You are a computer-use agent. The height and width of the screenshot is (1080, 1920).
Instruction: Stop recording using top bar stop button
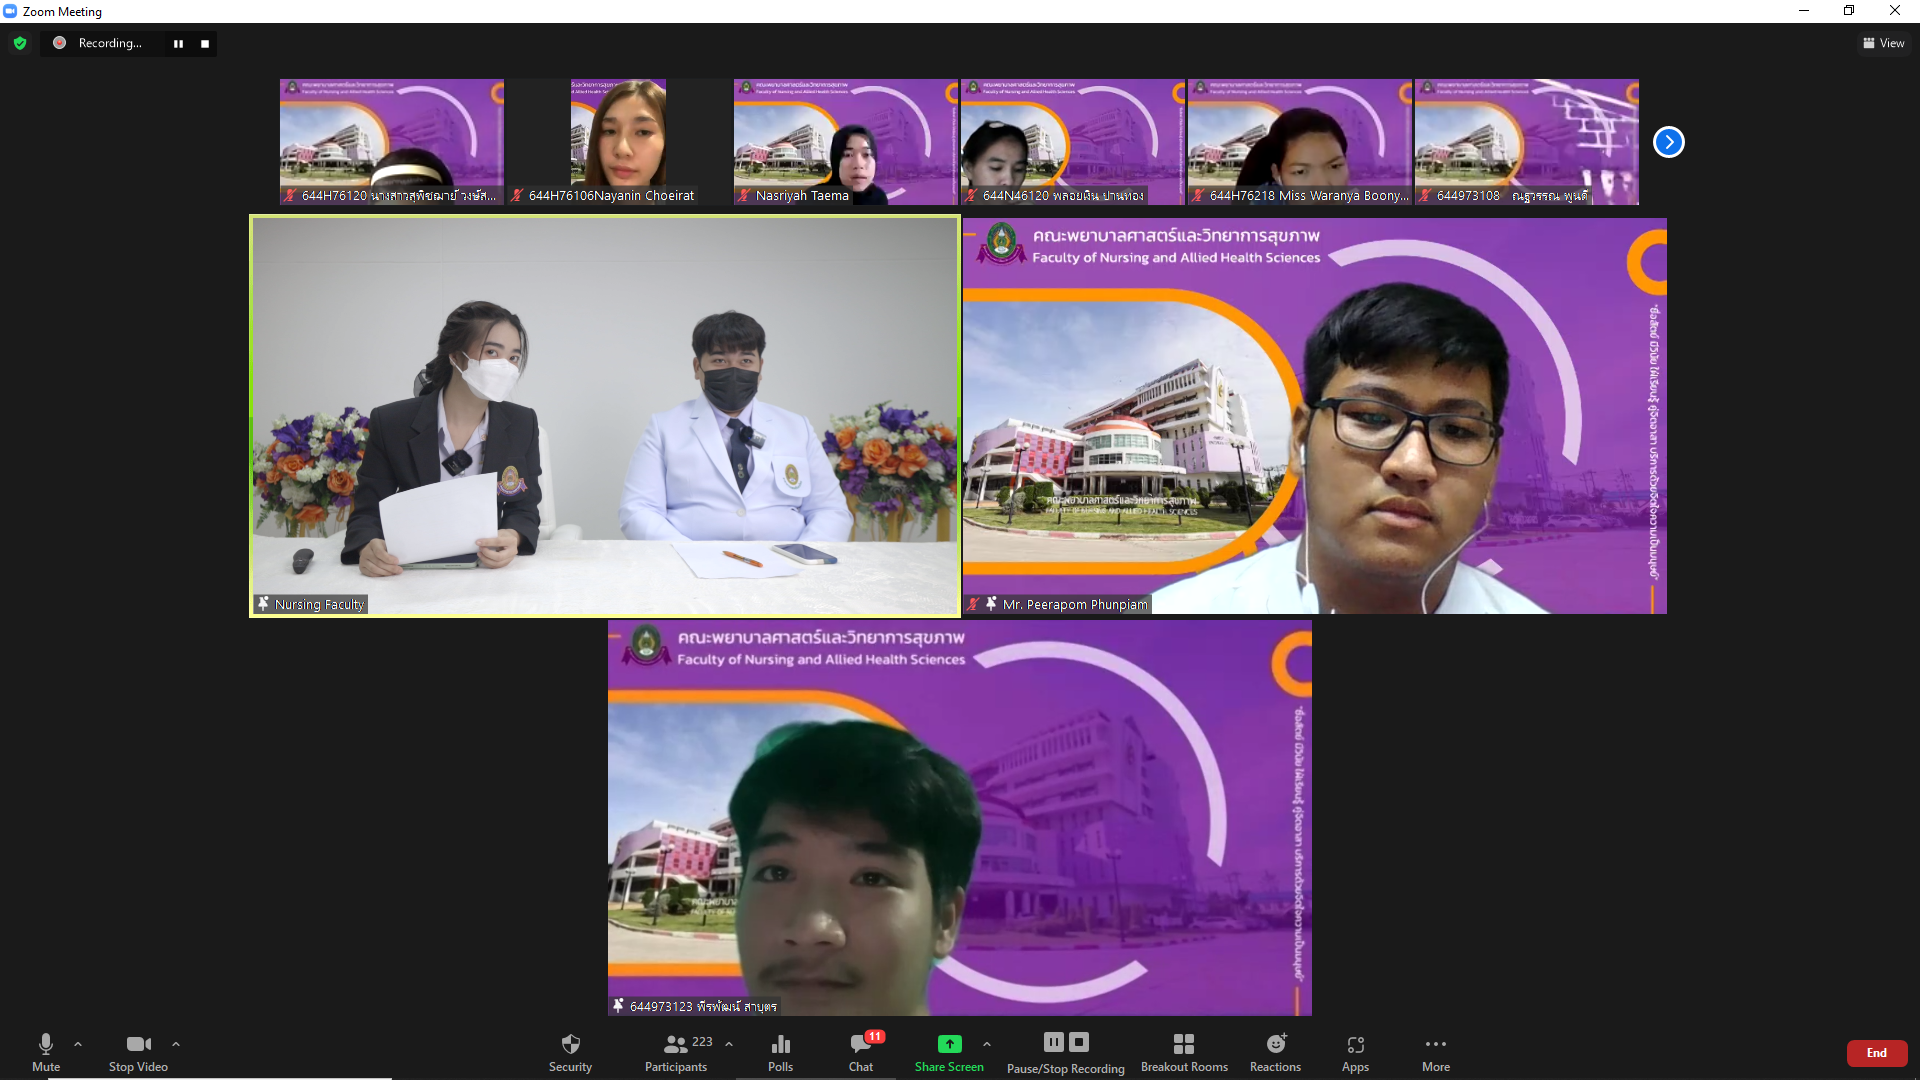(x=205, y=44)
